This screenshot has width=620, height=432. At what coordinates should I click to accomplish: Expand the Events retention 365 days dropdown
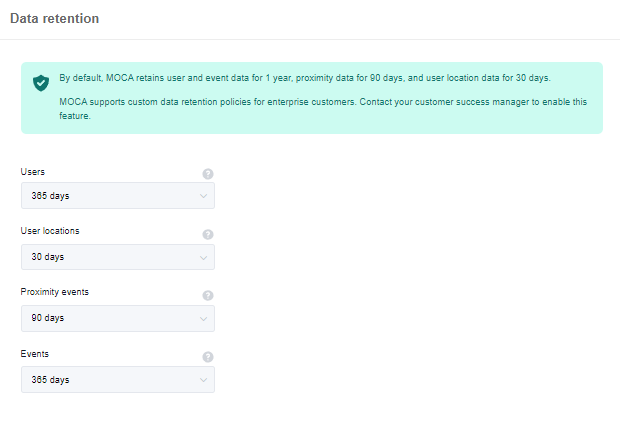point(118,379)
